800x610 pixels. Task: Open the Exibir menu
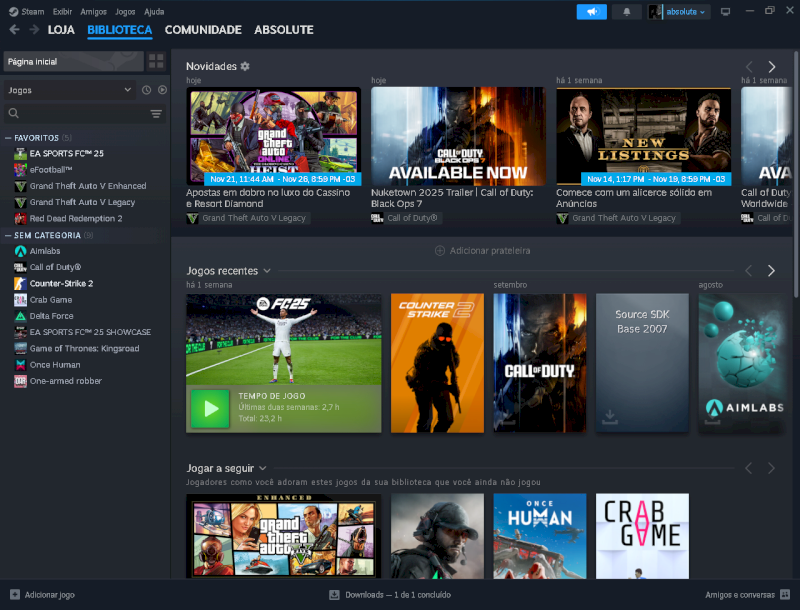62,12
